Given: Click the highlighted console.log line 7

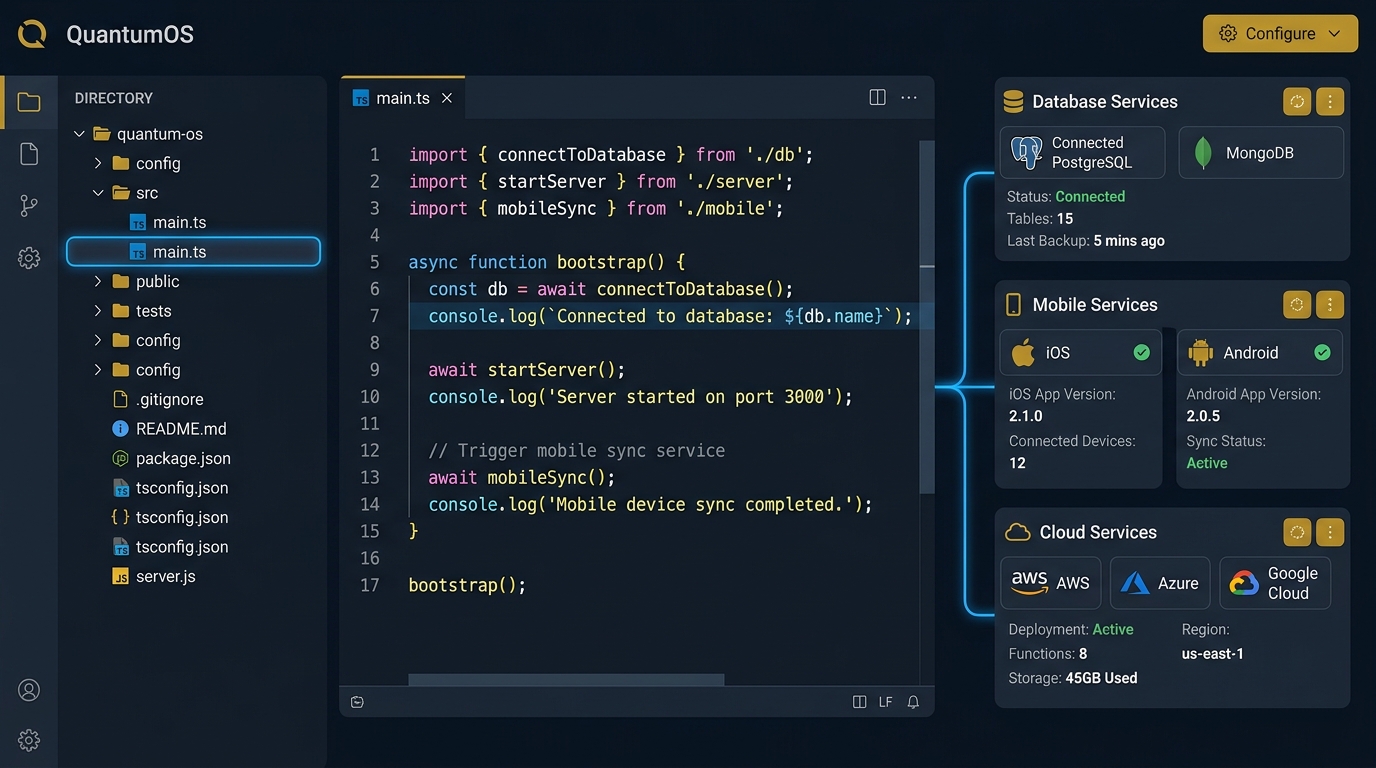Looking at the screenshot, I should tap(671, 316).
